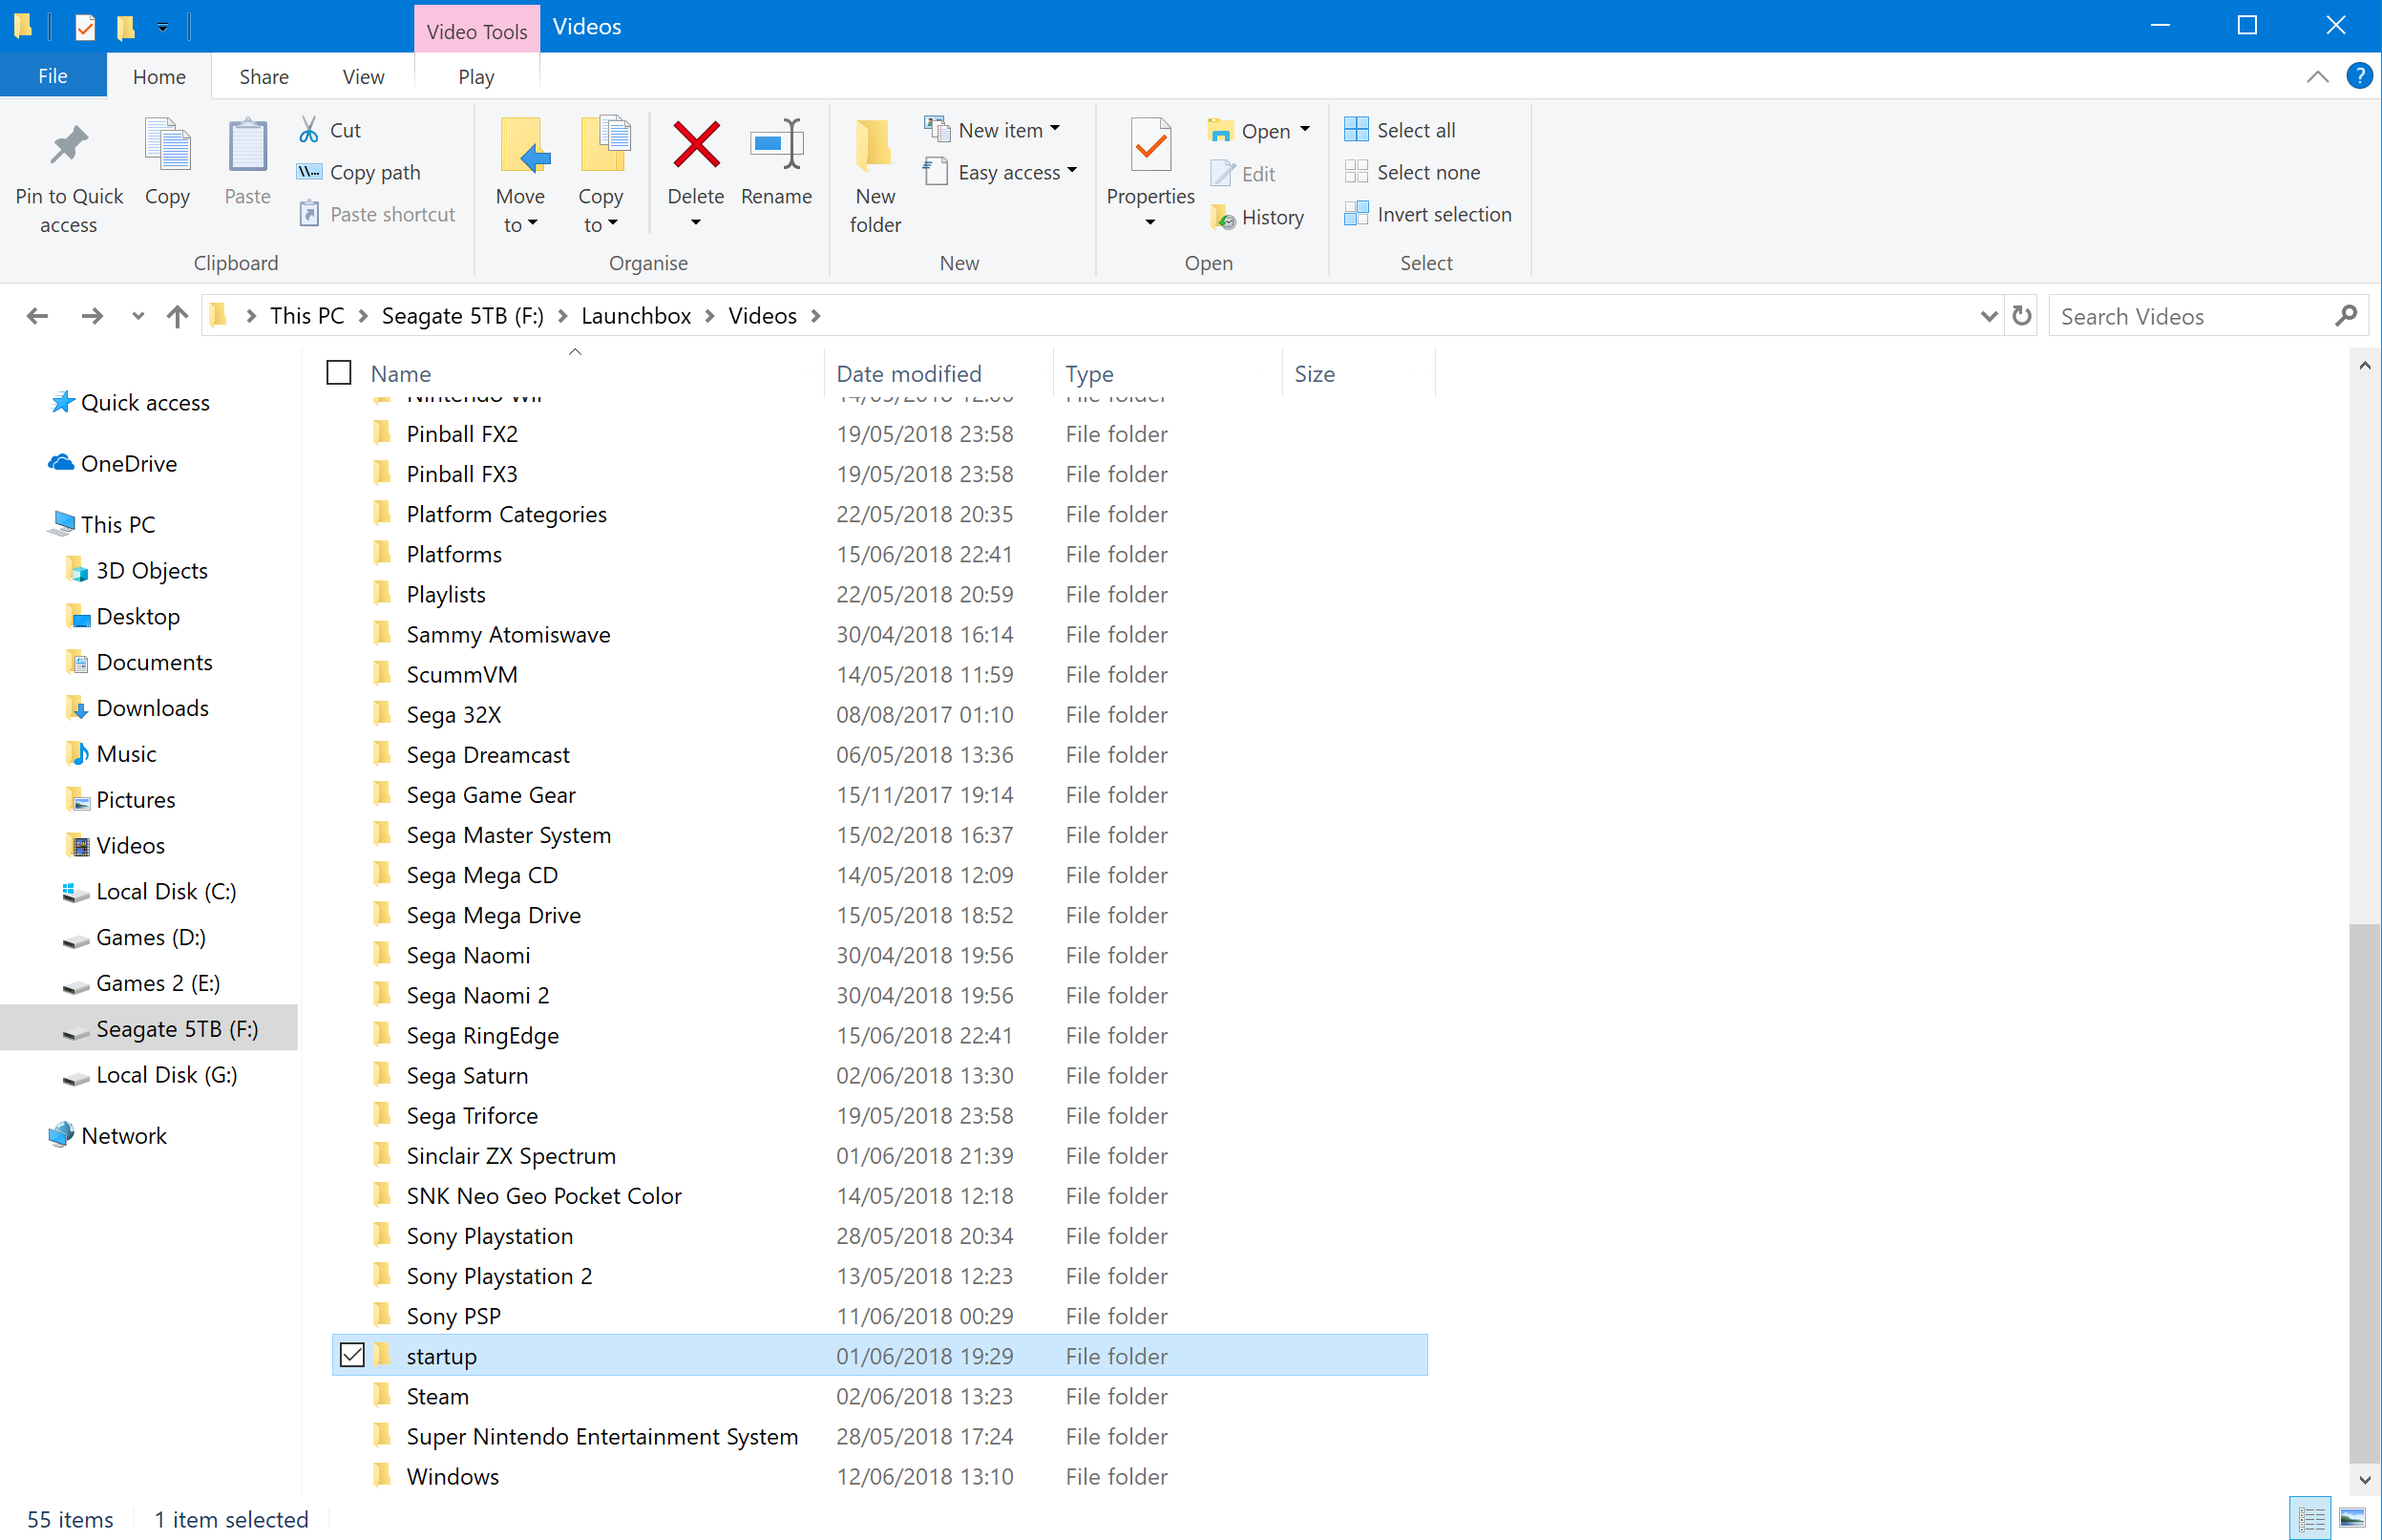Select the Super Nintendo Entertainment System folder
Viewport: 2382px width, 1540px height.
(880, 1436)
